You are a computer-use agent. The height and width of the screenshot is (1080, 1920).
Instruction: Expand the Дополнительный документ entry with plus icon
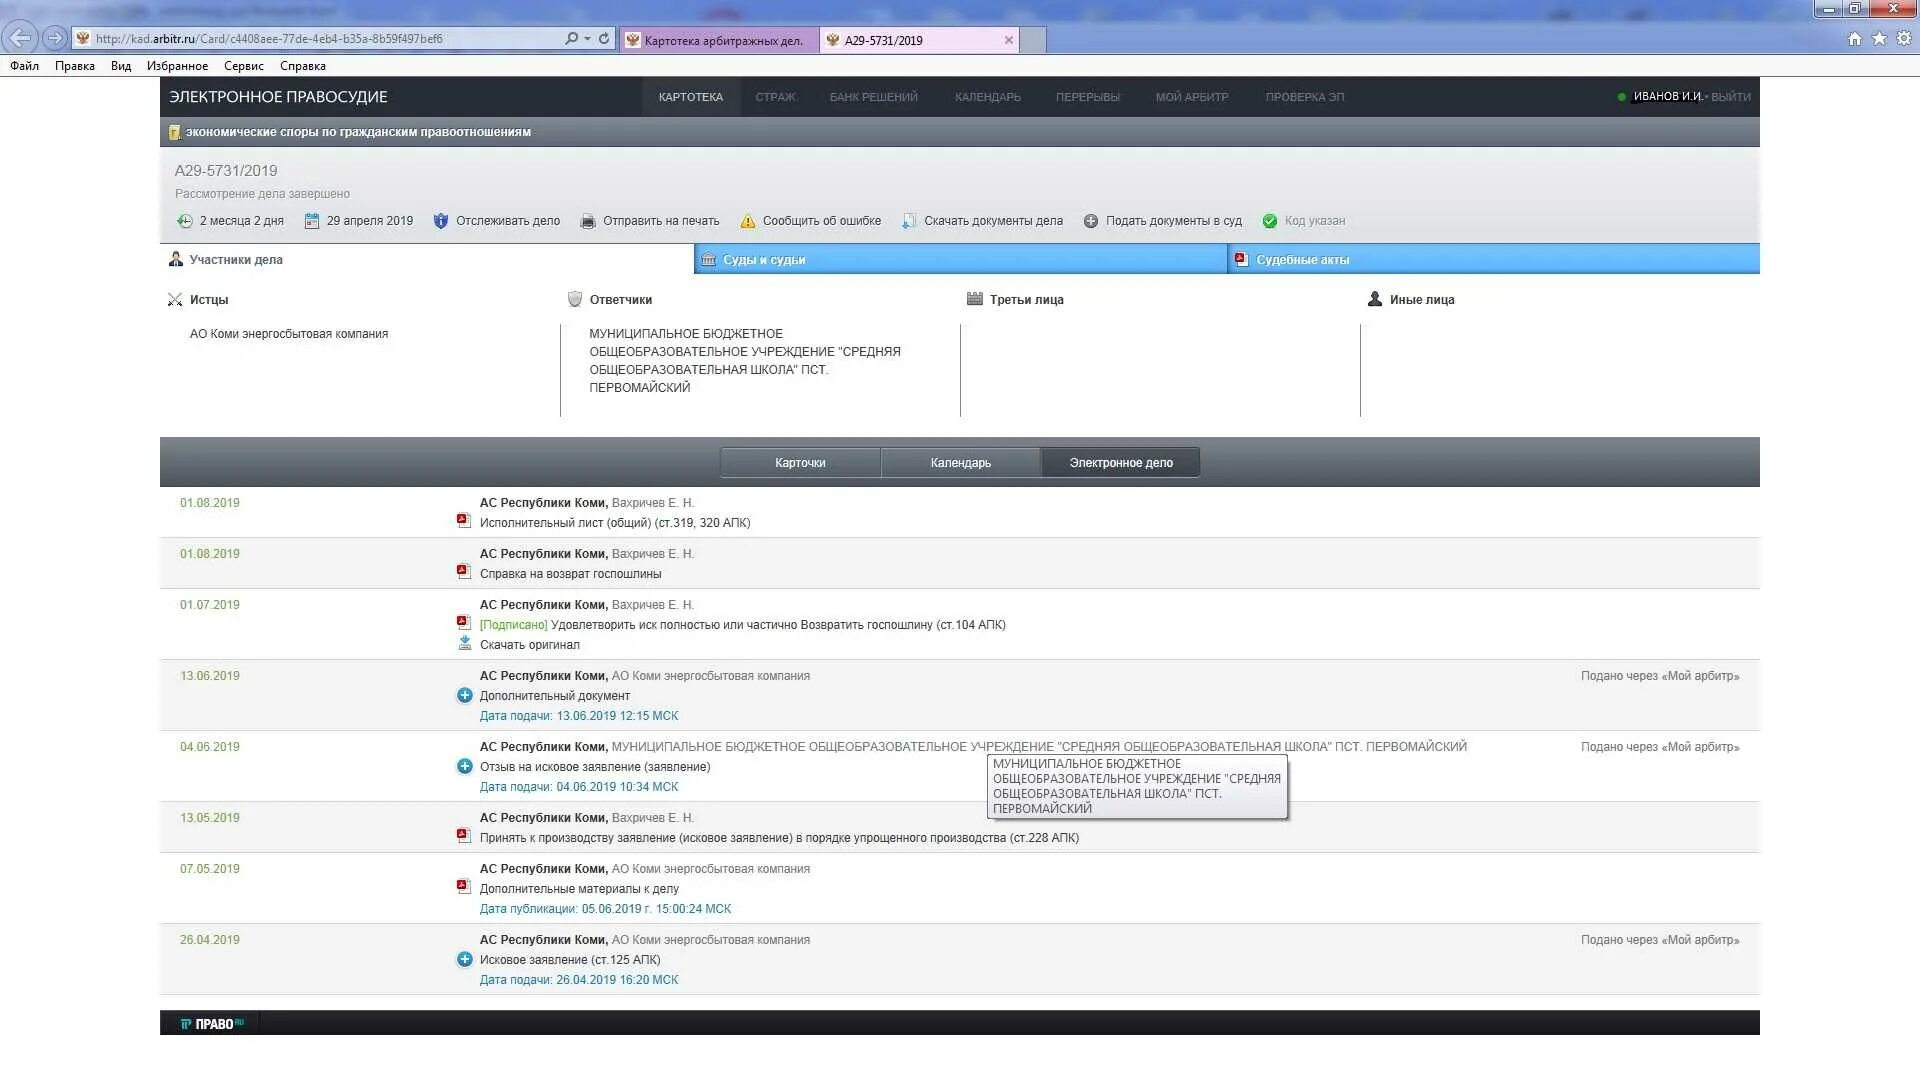tap(464, 695)
